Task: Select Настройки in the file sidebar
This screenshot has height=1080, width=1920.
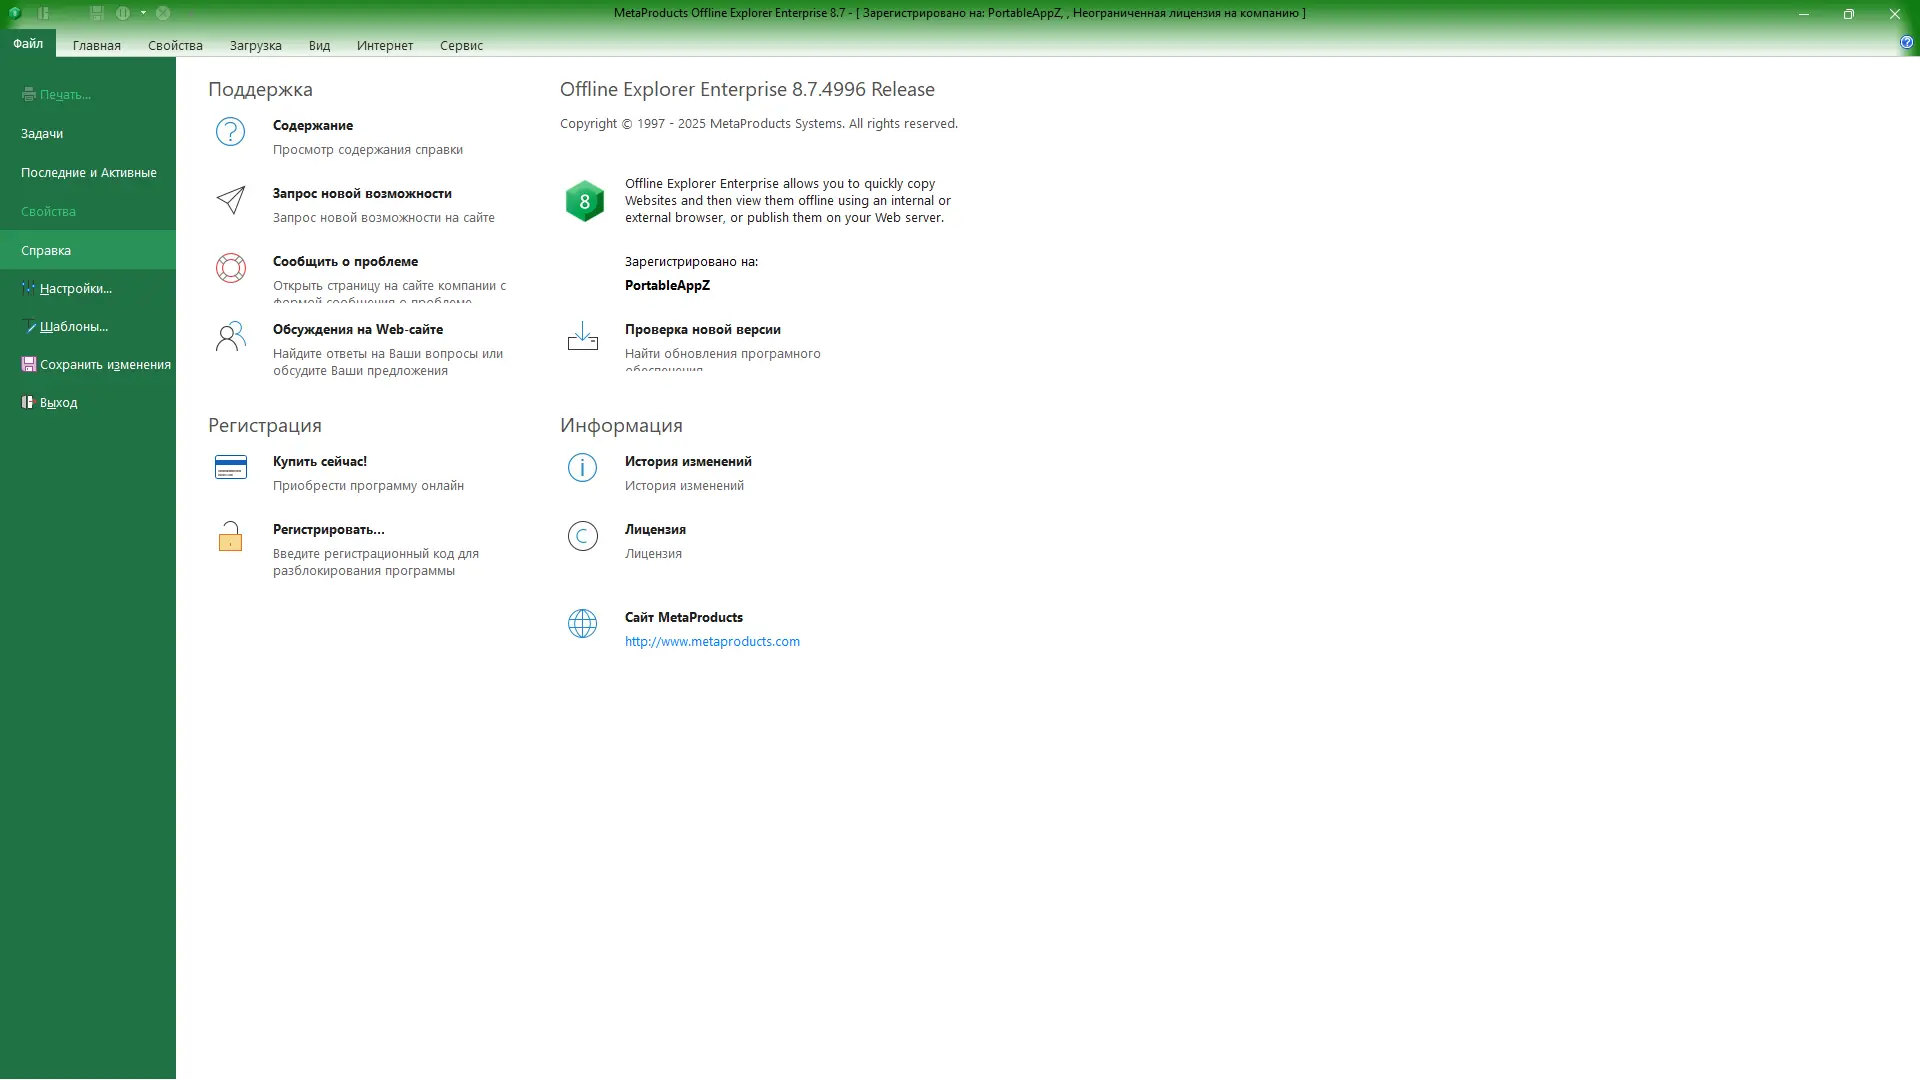Action: pyautogui.click(x=75, y=288)
